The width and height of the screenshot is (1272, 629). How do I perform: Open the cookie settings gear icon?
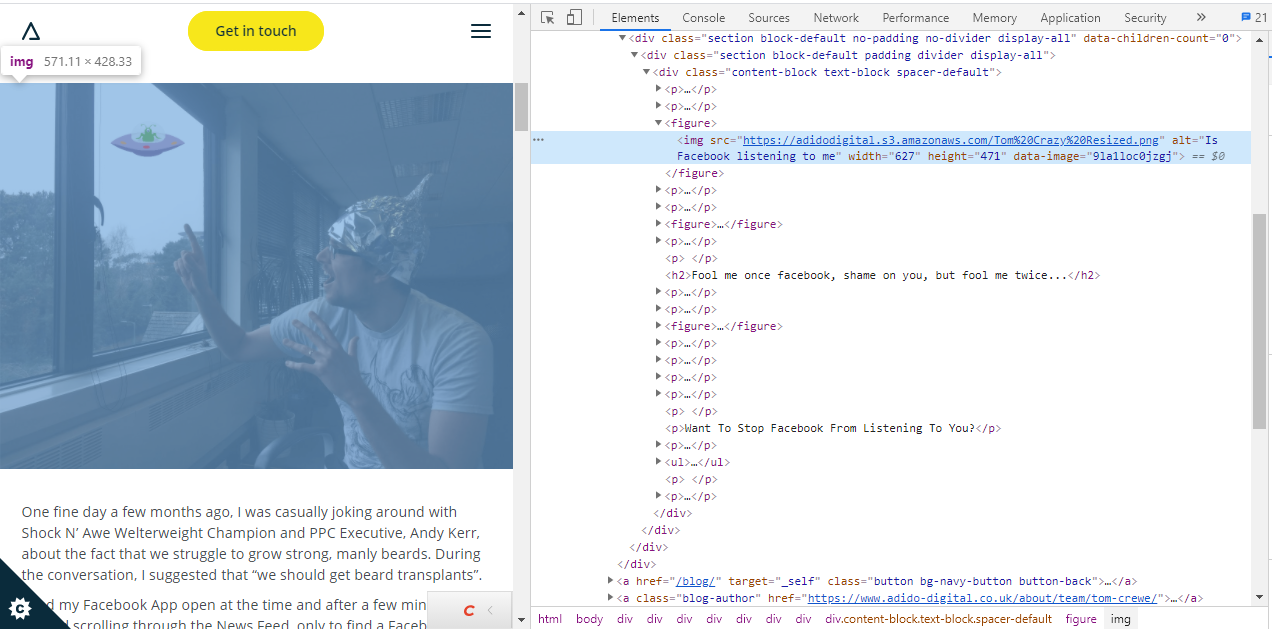point(18,607)
